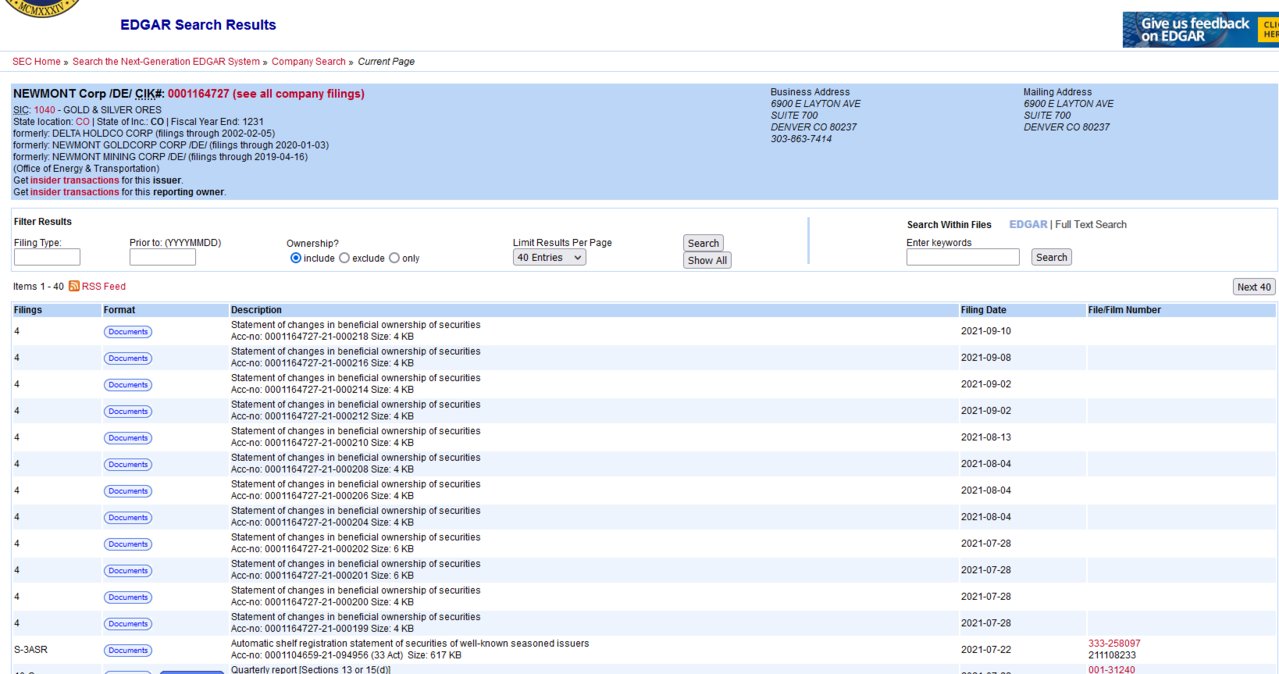Open Documents for Acc-no 0001164727-21-000216
This screenshot has height=674, width=1279.
(128, 358)
